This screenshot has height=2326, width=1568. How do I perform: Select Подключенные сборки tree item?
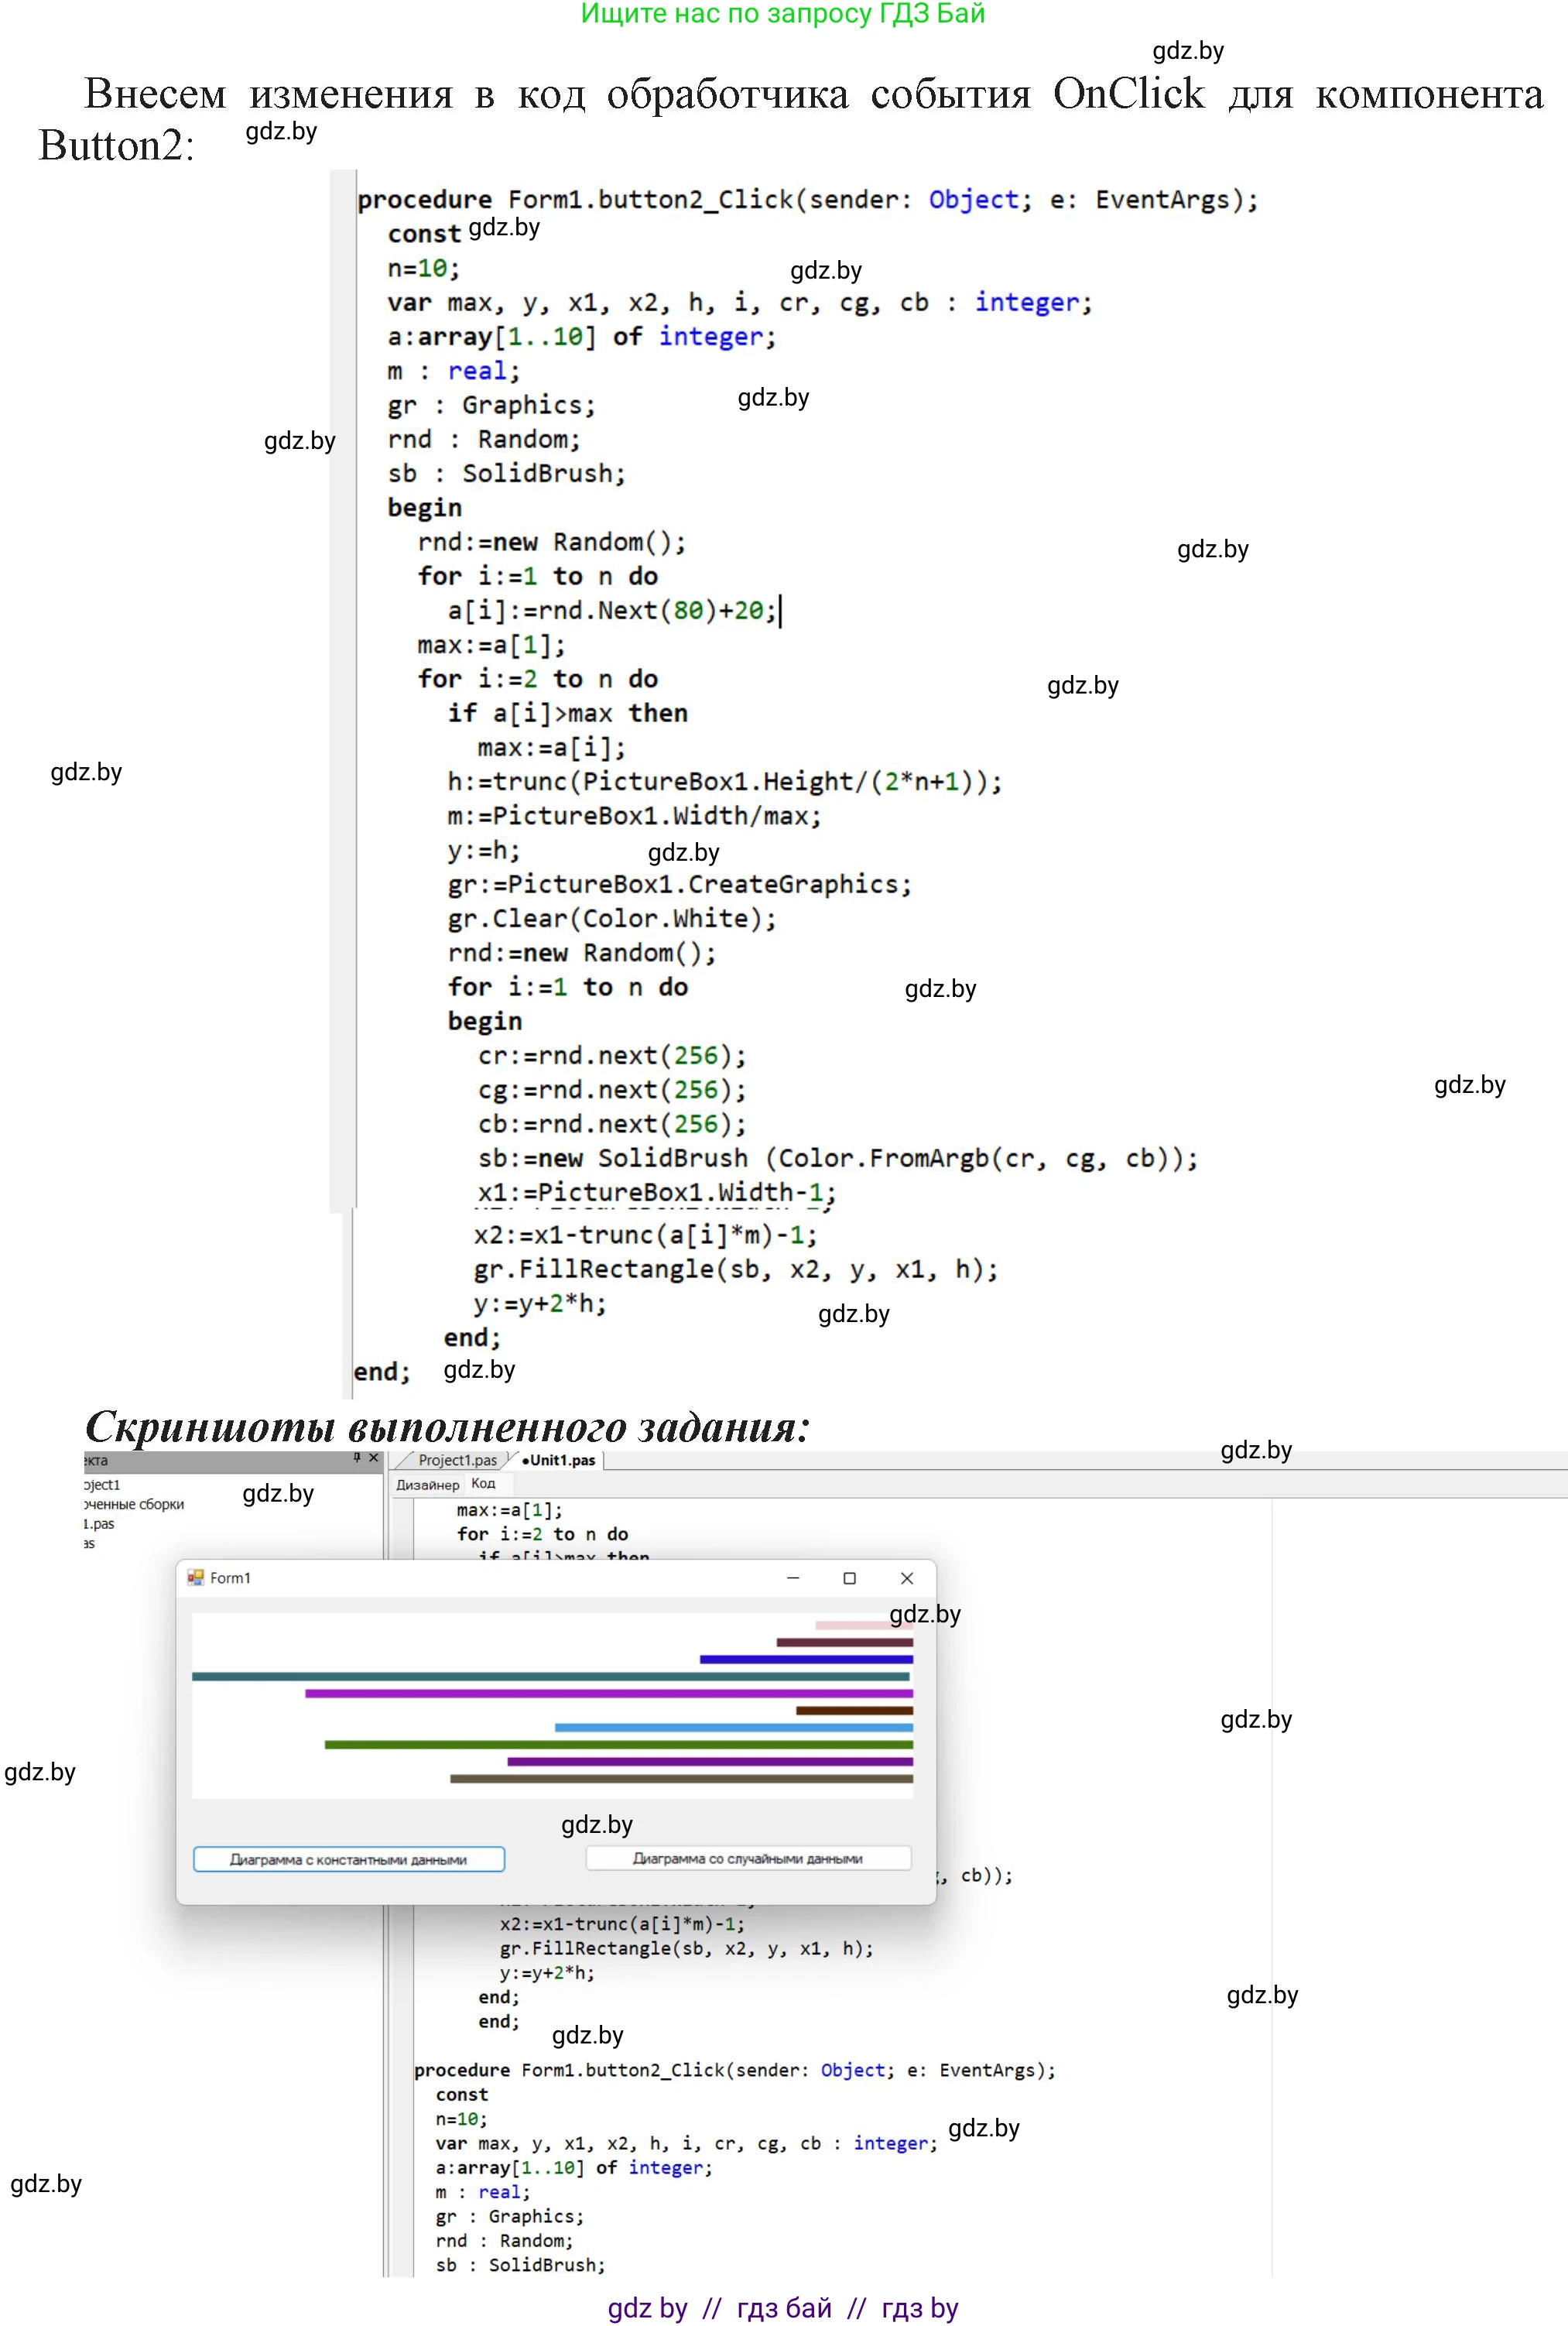[x=134, y=1504]
